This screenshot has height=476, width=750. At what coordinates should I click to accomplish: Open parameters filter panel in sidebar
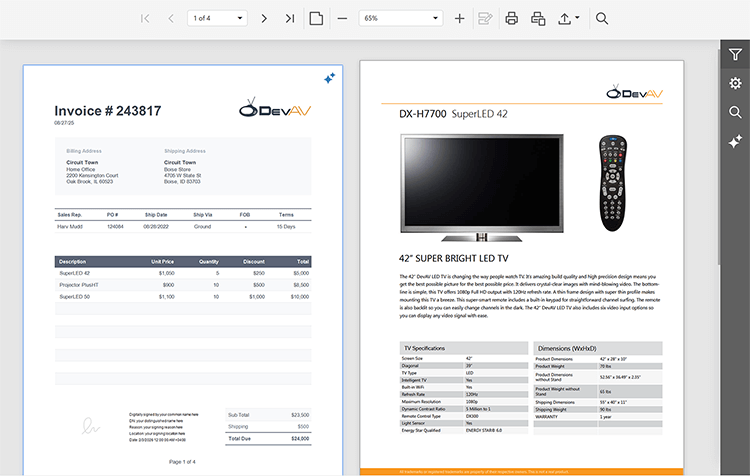tap(735, 55)
